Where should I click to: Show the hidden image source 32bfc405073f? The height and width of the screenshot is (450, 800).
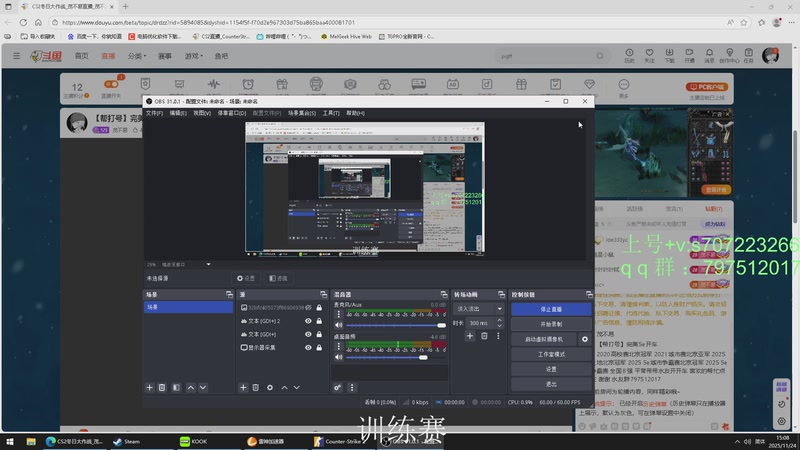coord(308,308)
